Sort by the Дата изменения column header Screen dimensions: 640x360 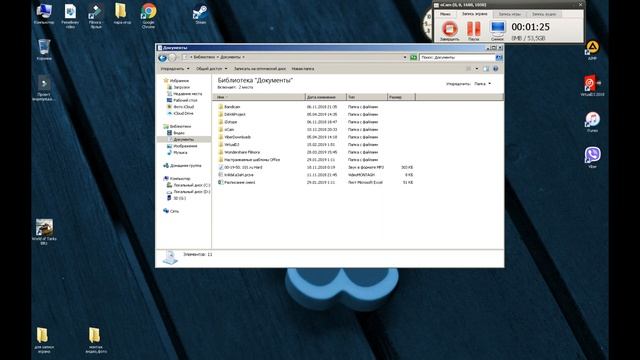(326, 97)
